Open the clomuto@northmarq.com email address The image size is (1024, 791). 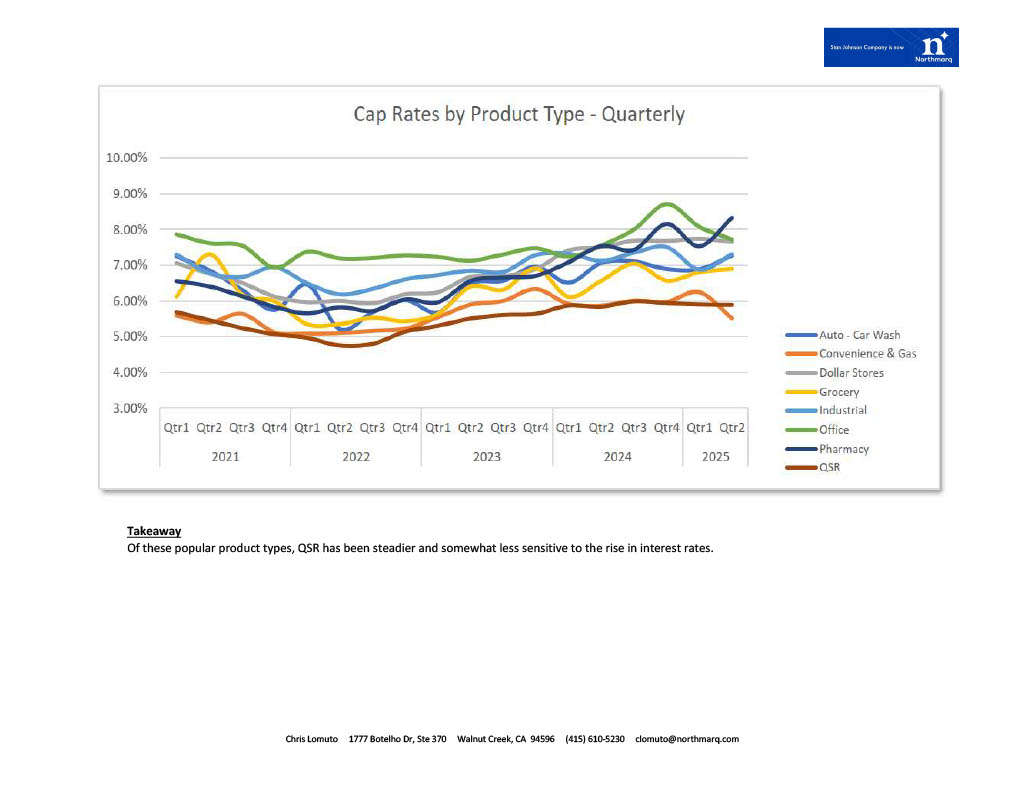click(x=687, y=739)
